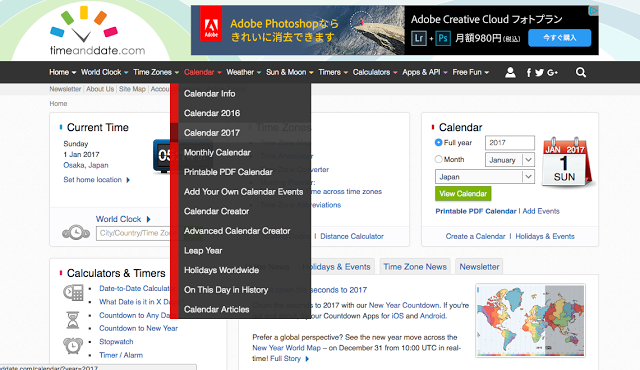Click the Adobe logo in the banner
640x370 pixels.
[x=211, y=24]
